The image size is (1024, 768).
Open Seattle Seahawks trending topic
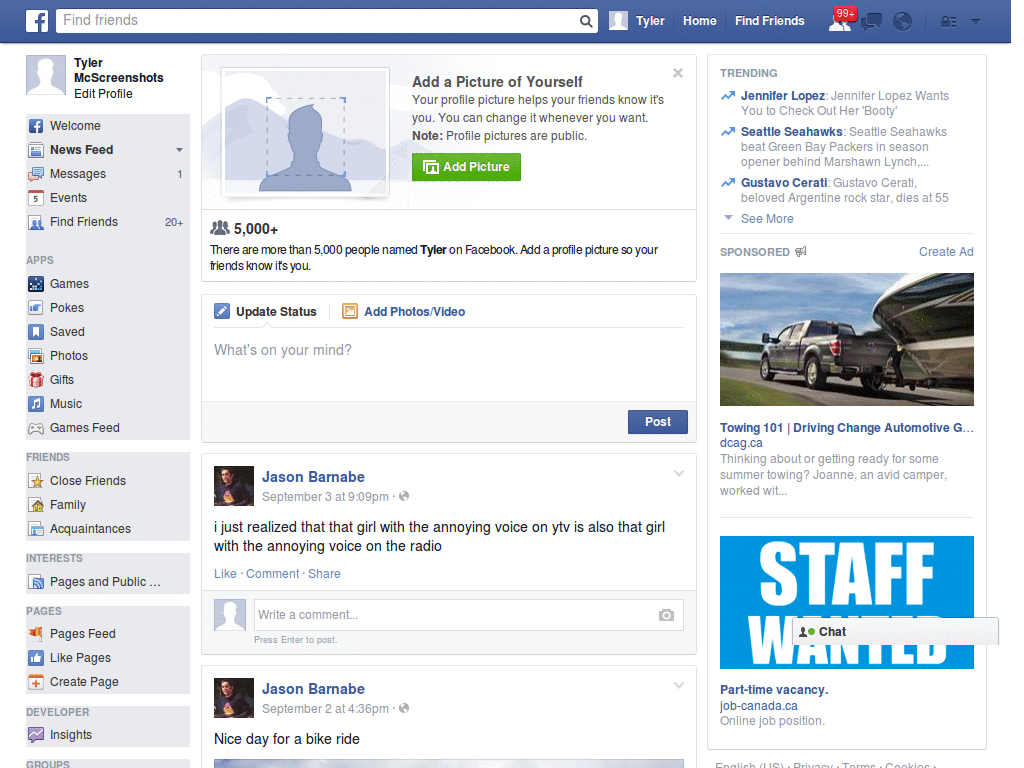pyautogui.click(x=792, y=132)
